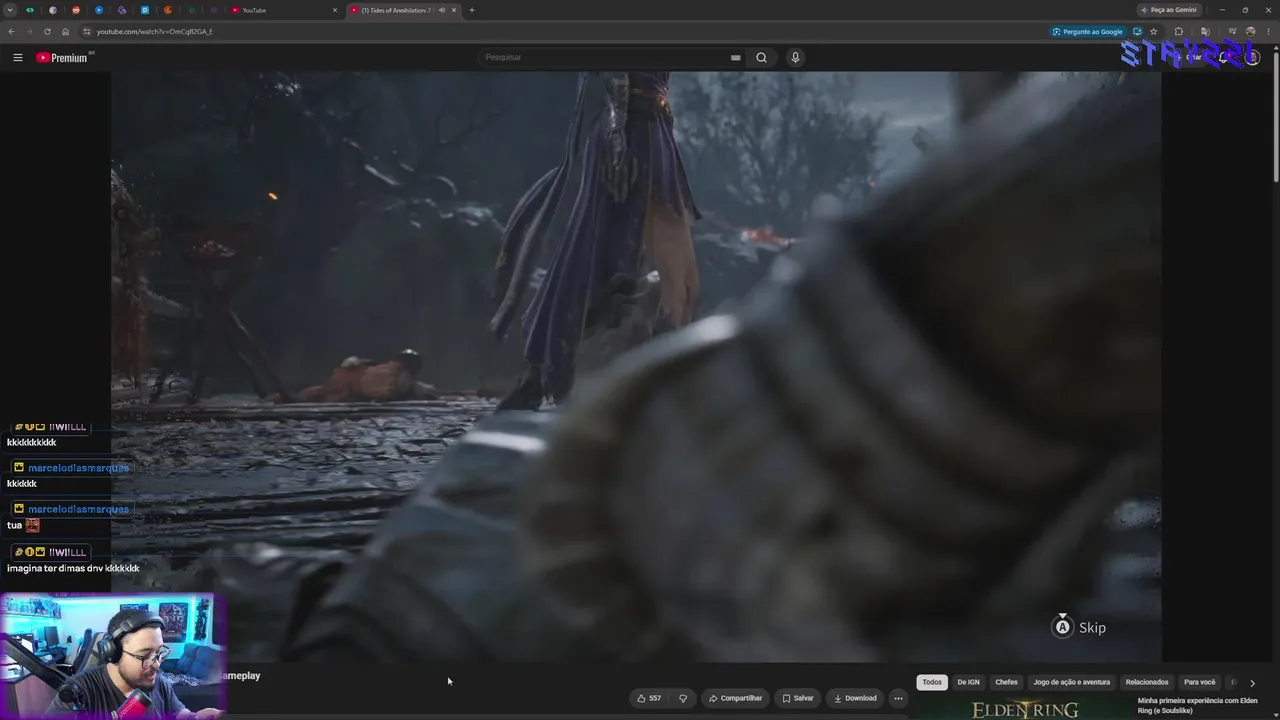Filter recommendations by De IGN

[968, 682]
